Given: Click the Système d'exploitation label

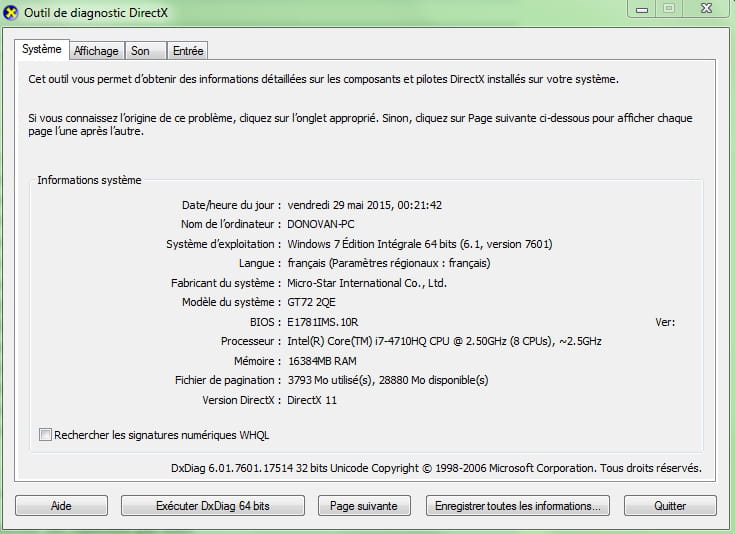Looking at the screenshot, I should pyautogui.click(x=224, y=244).
